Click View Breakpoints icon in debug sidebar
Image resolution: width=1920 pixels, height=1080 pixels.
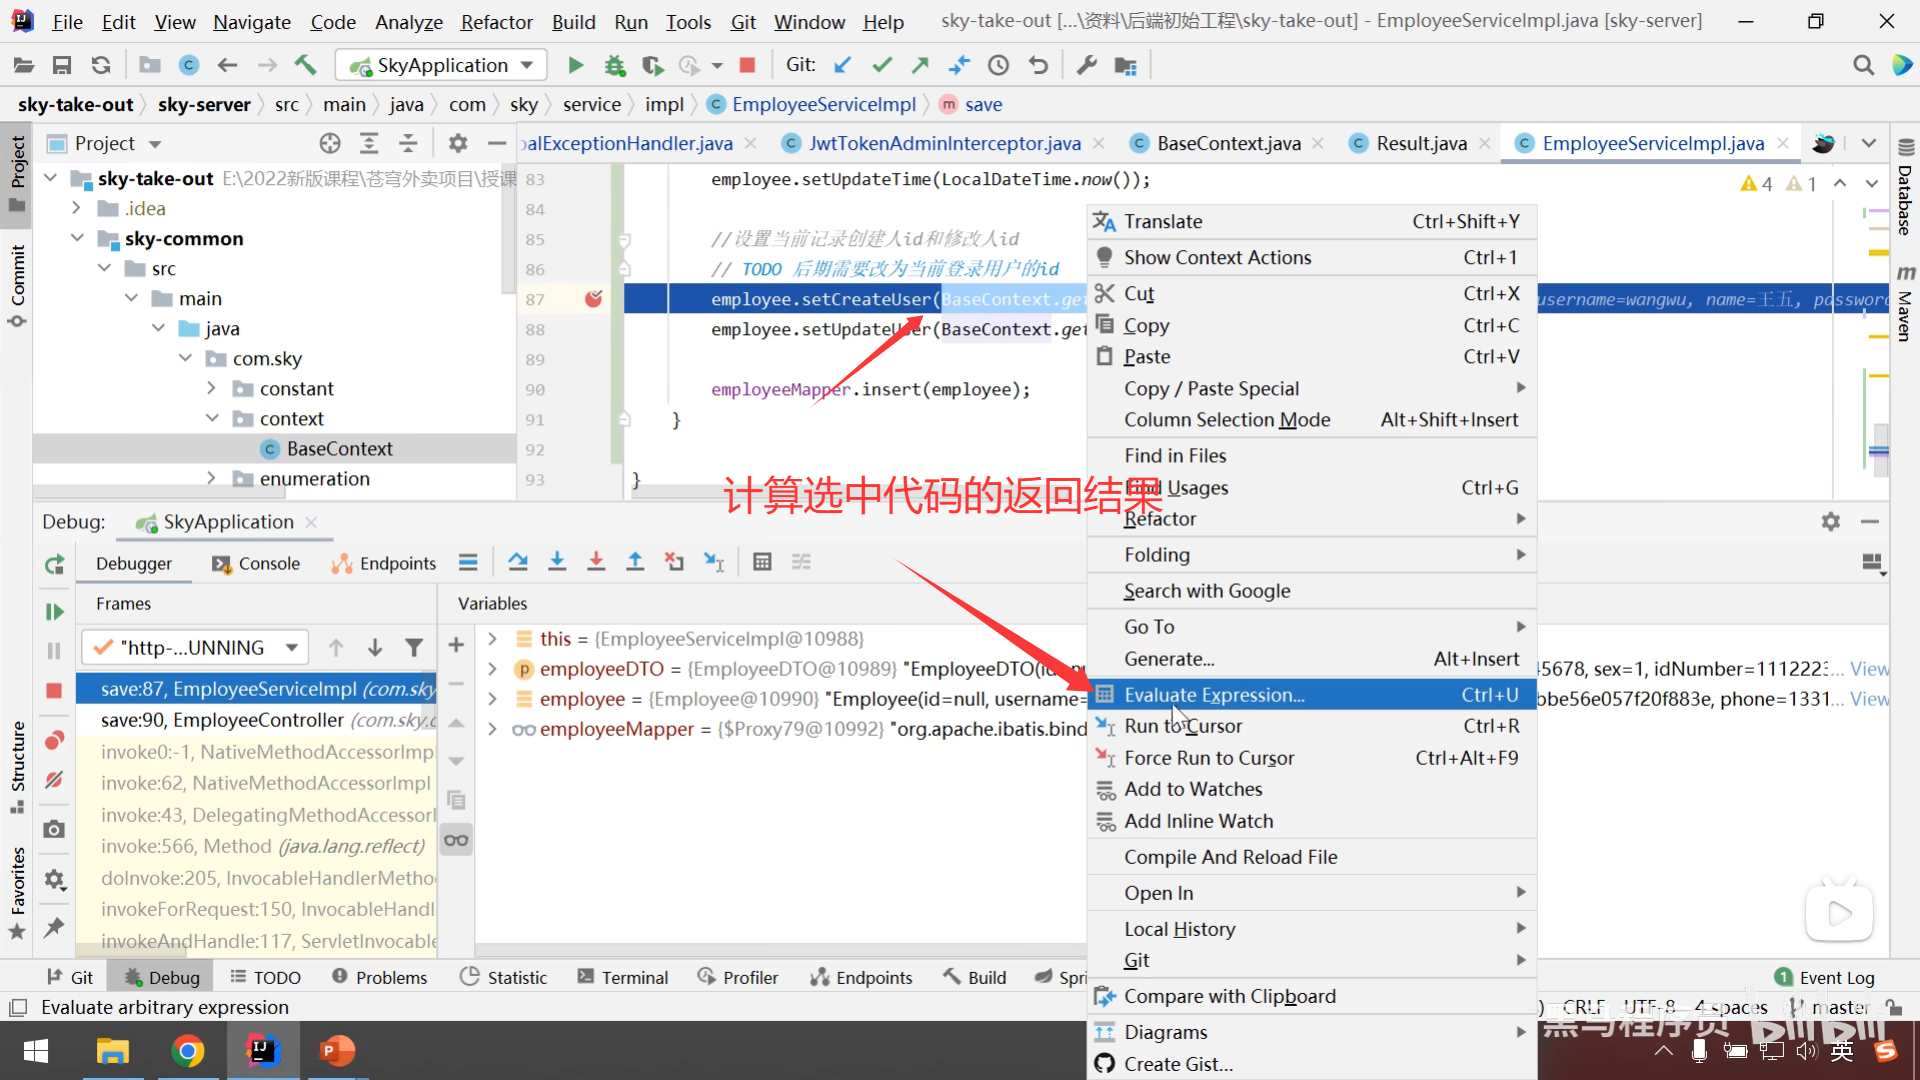54,741
